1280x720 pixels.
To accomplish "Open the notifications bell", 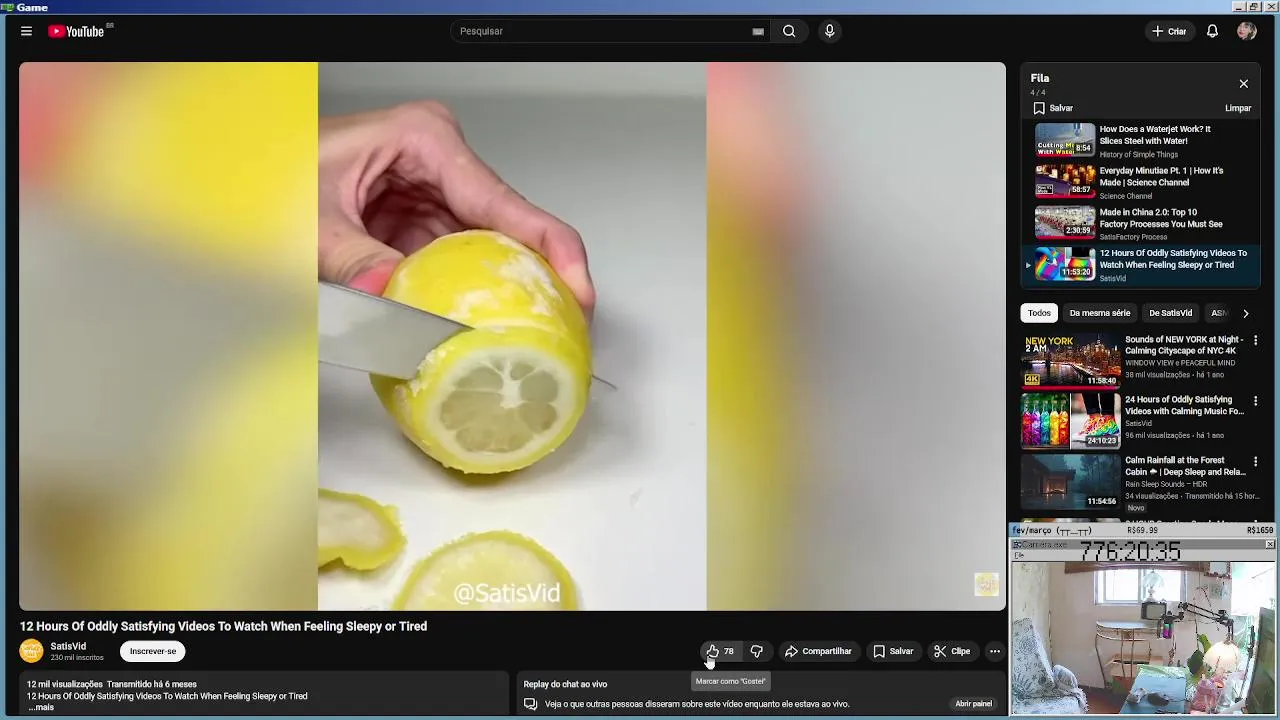I will coord(1212,31).
